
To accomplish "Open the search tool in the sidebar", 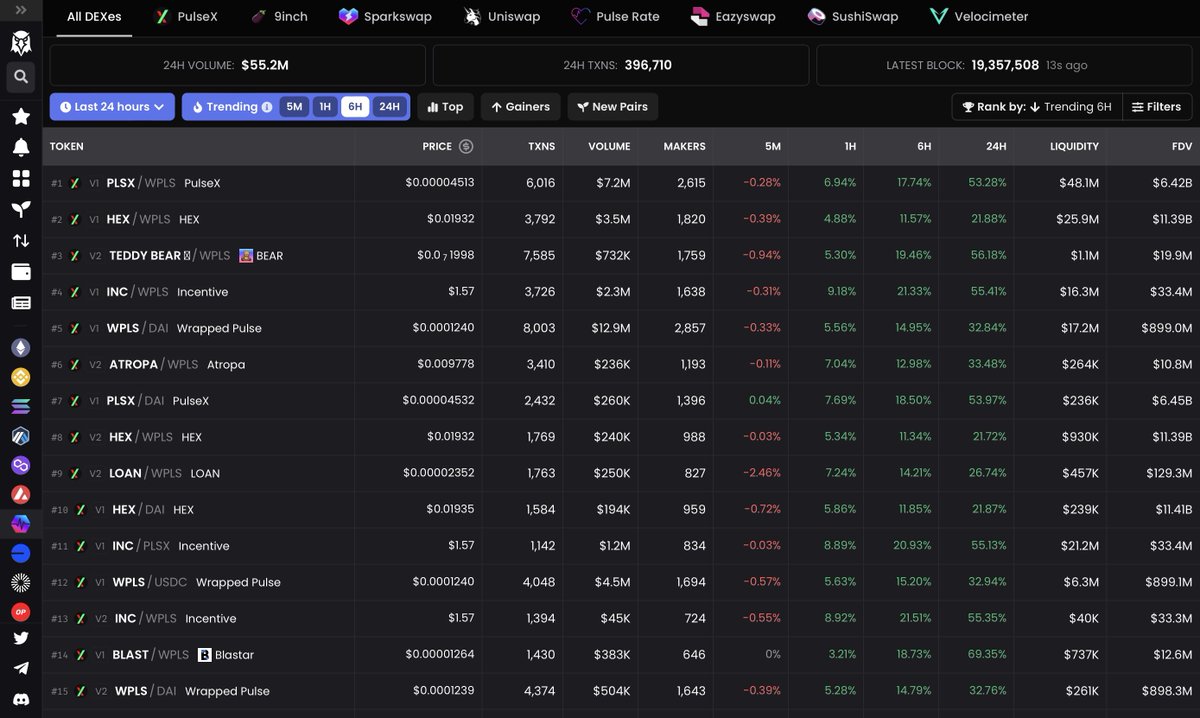I will coord(20,77).
